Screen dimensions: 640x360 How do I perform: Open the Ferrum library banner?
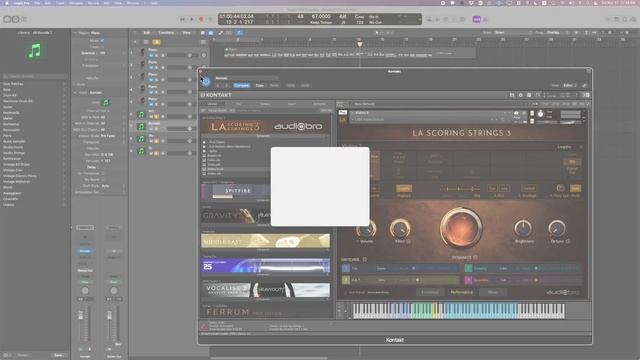265,312
